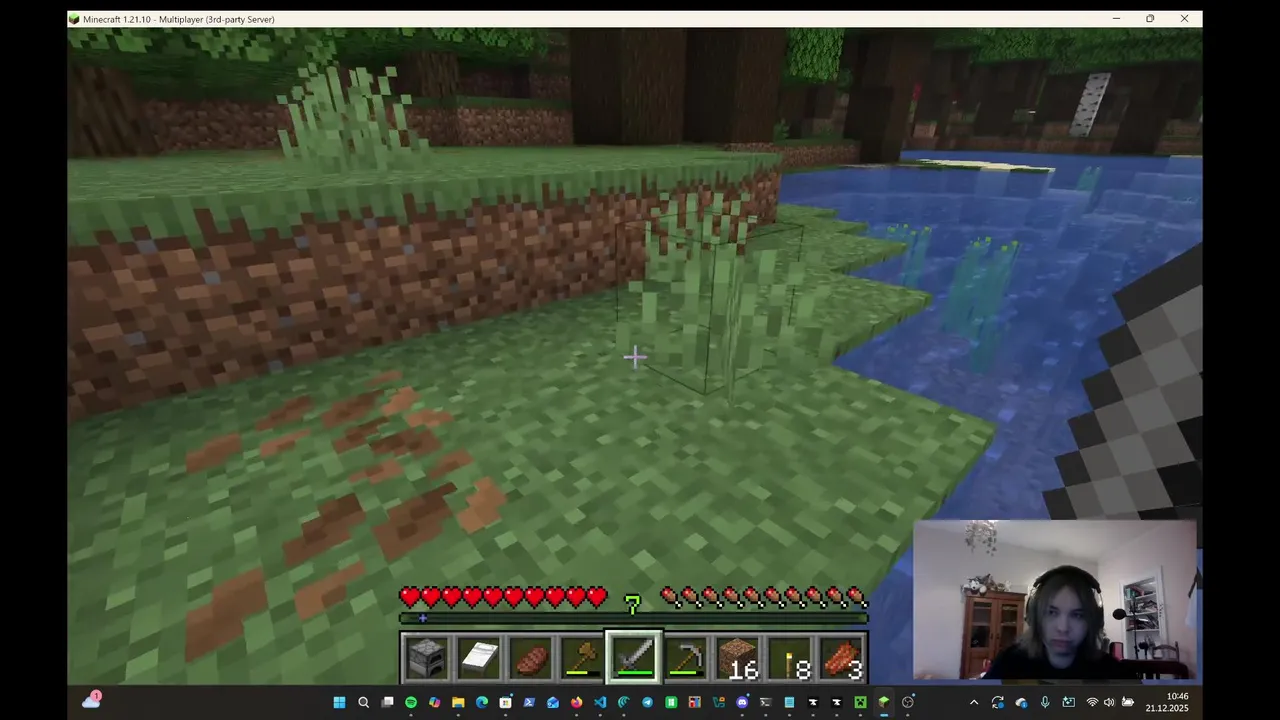The width and height of the screenshot is (1280, 720).
Task: Open Task View from the taskbar
Action: click(388, 702)
